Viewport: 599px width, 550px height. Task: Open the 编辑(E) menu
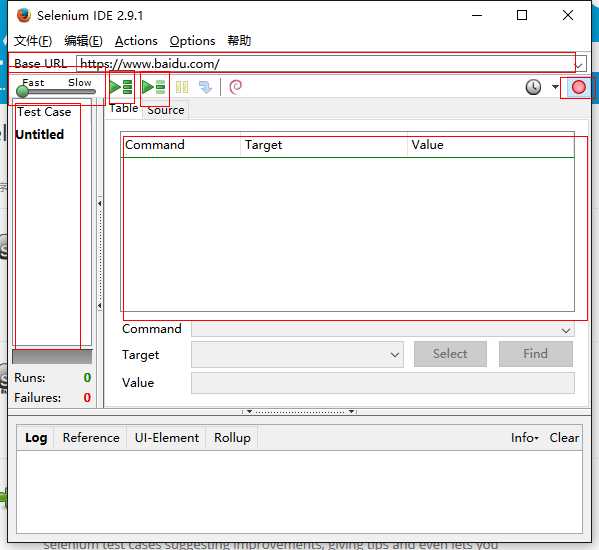coord(83,40)
